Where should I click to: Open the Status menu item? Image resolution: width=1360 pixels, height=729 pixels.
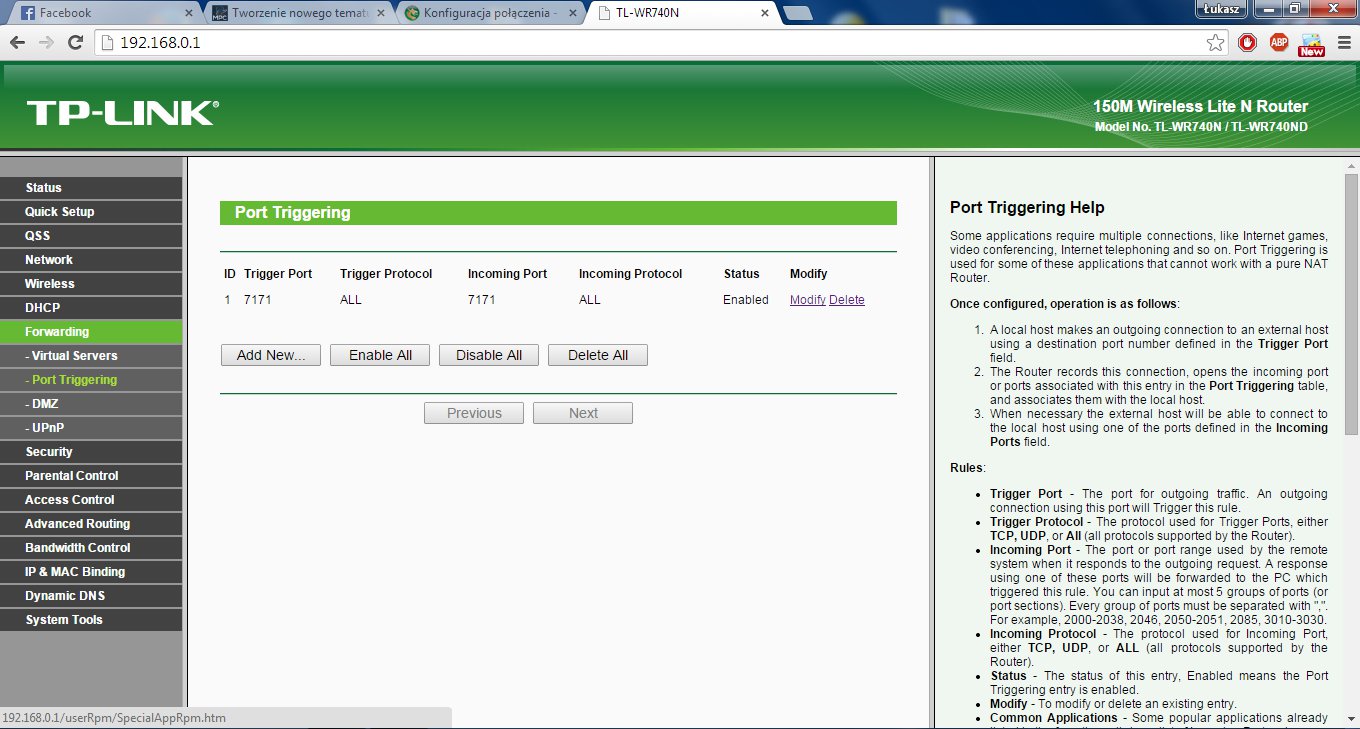click(x=91, y=188)
